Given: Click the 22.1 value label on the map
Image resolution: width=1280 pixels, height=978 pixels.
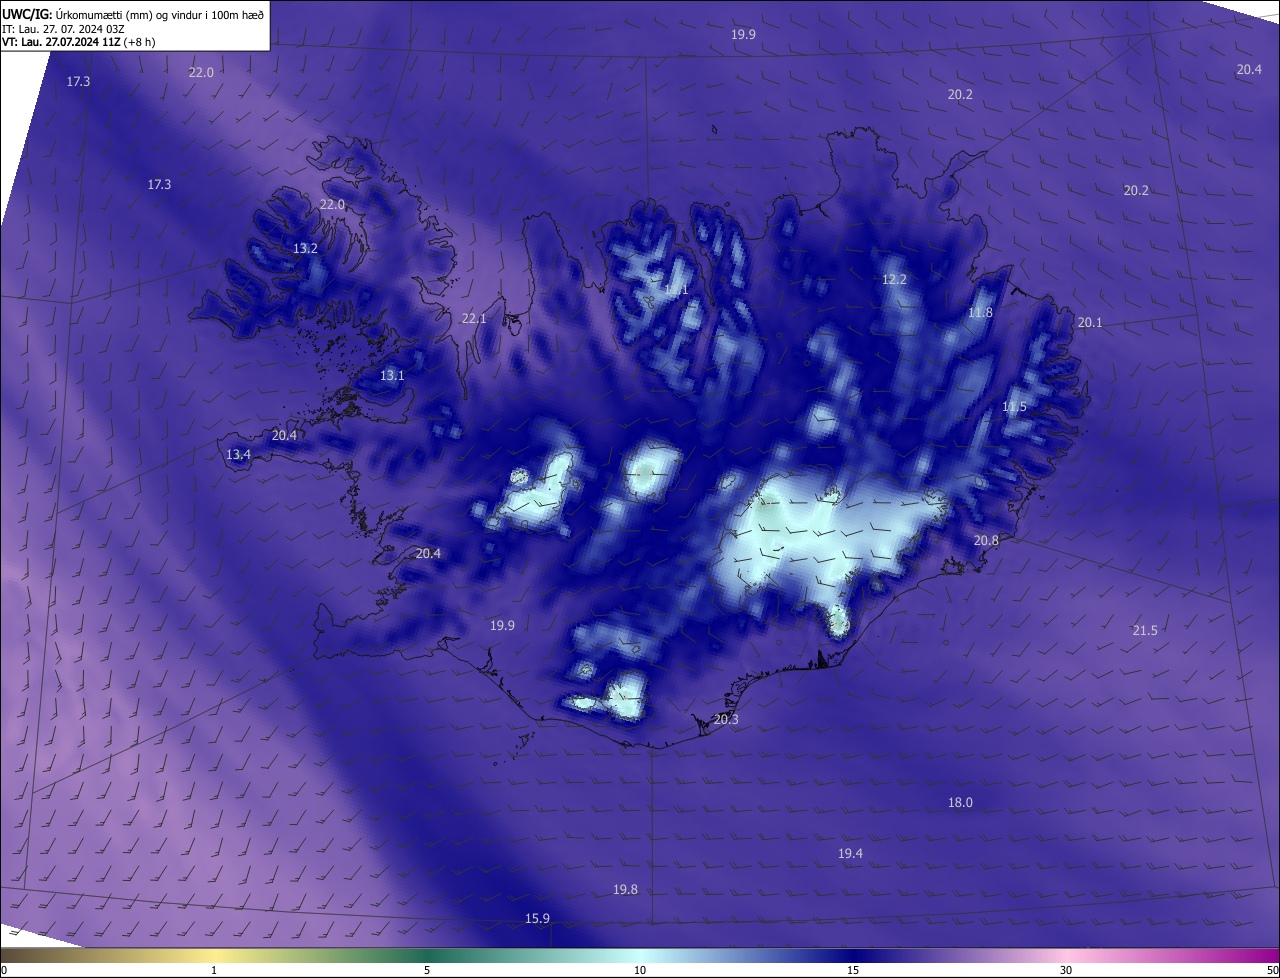Looking at the screenshot, I should point(474,318).
